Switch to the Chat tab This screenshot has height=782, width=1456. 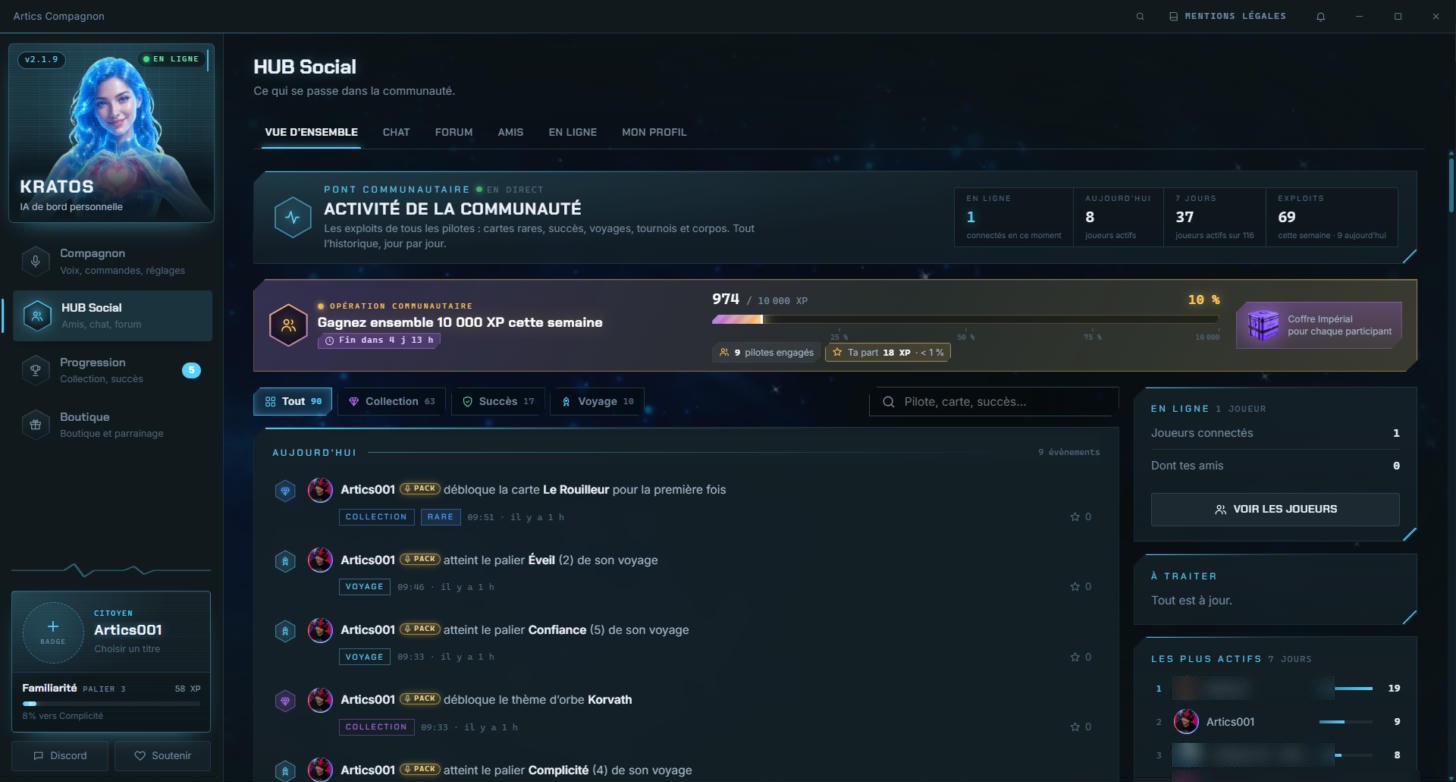pyautogui.click(x=396, y=132)
